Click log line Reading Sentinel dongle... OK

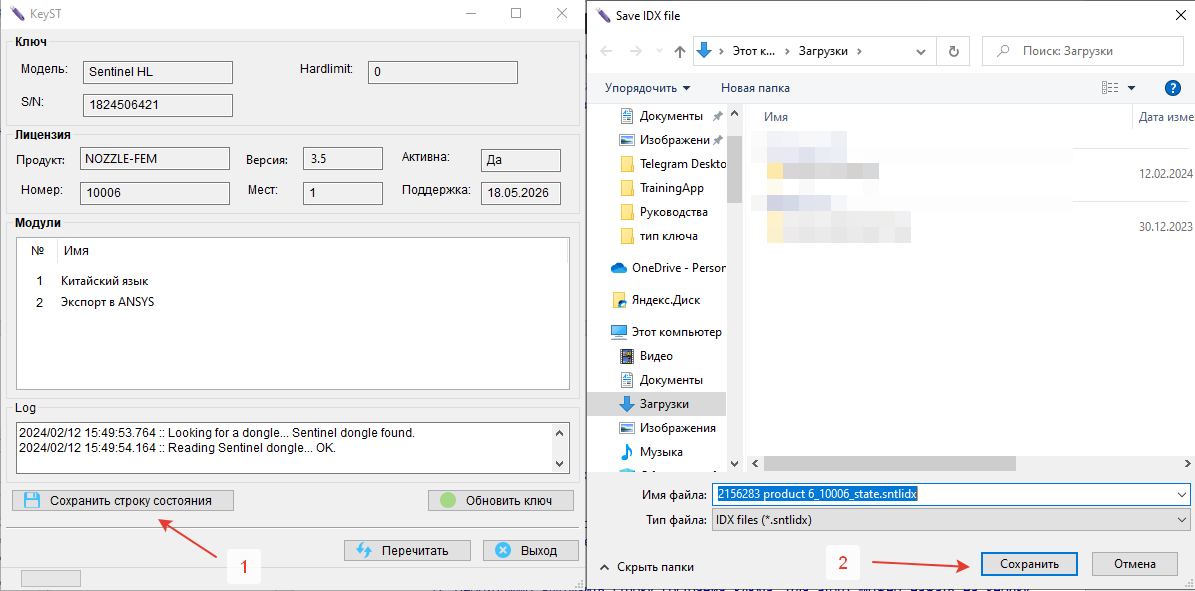coord(176,448)
